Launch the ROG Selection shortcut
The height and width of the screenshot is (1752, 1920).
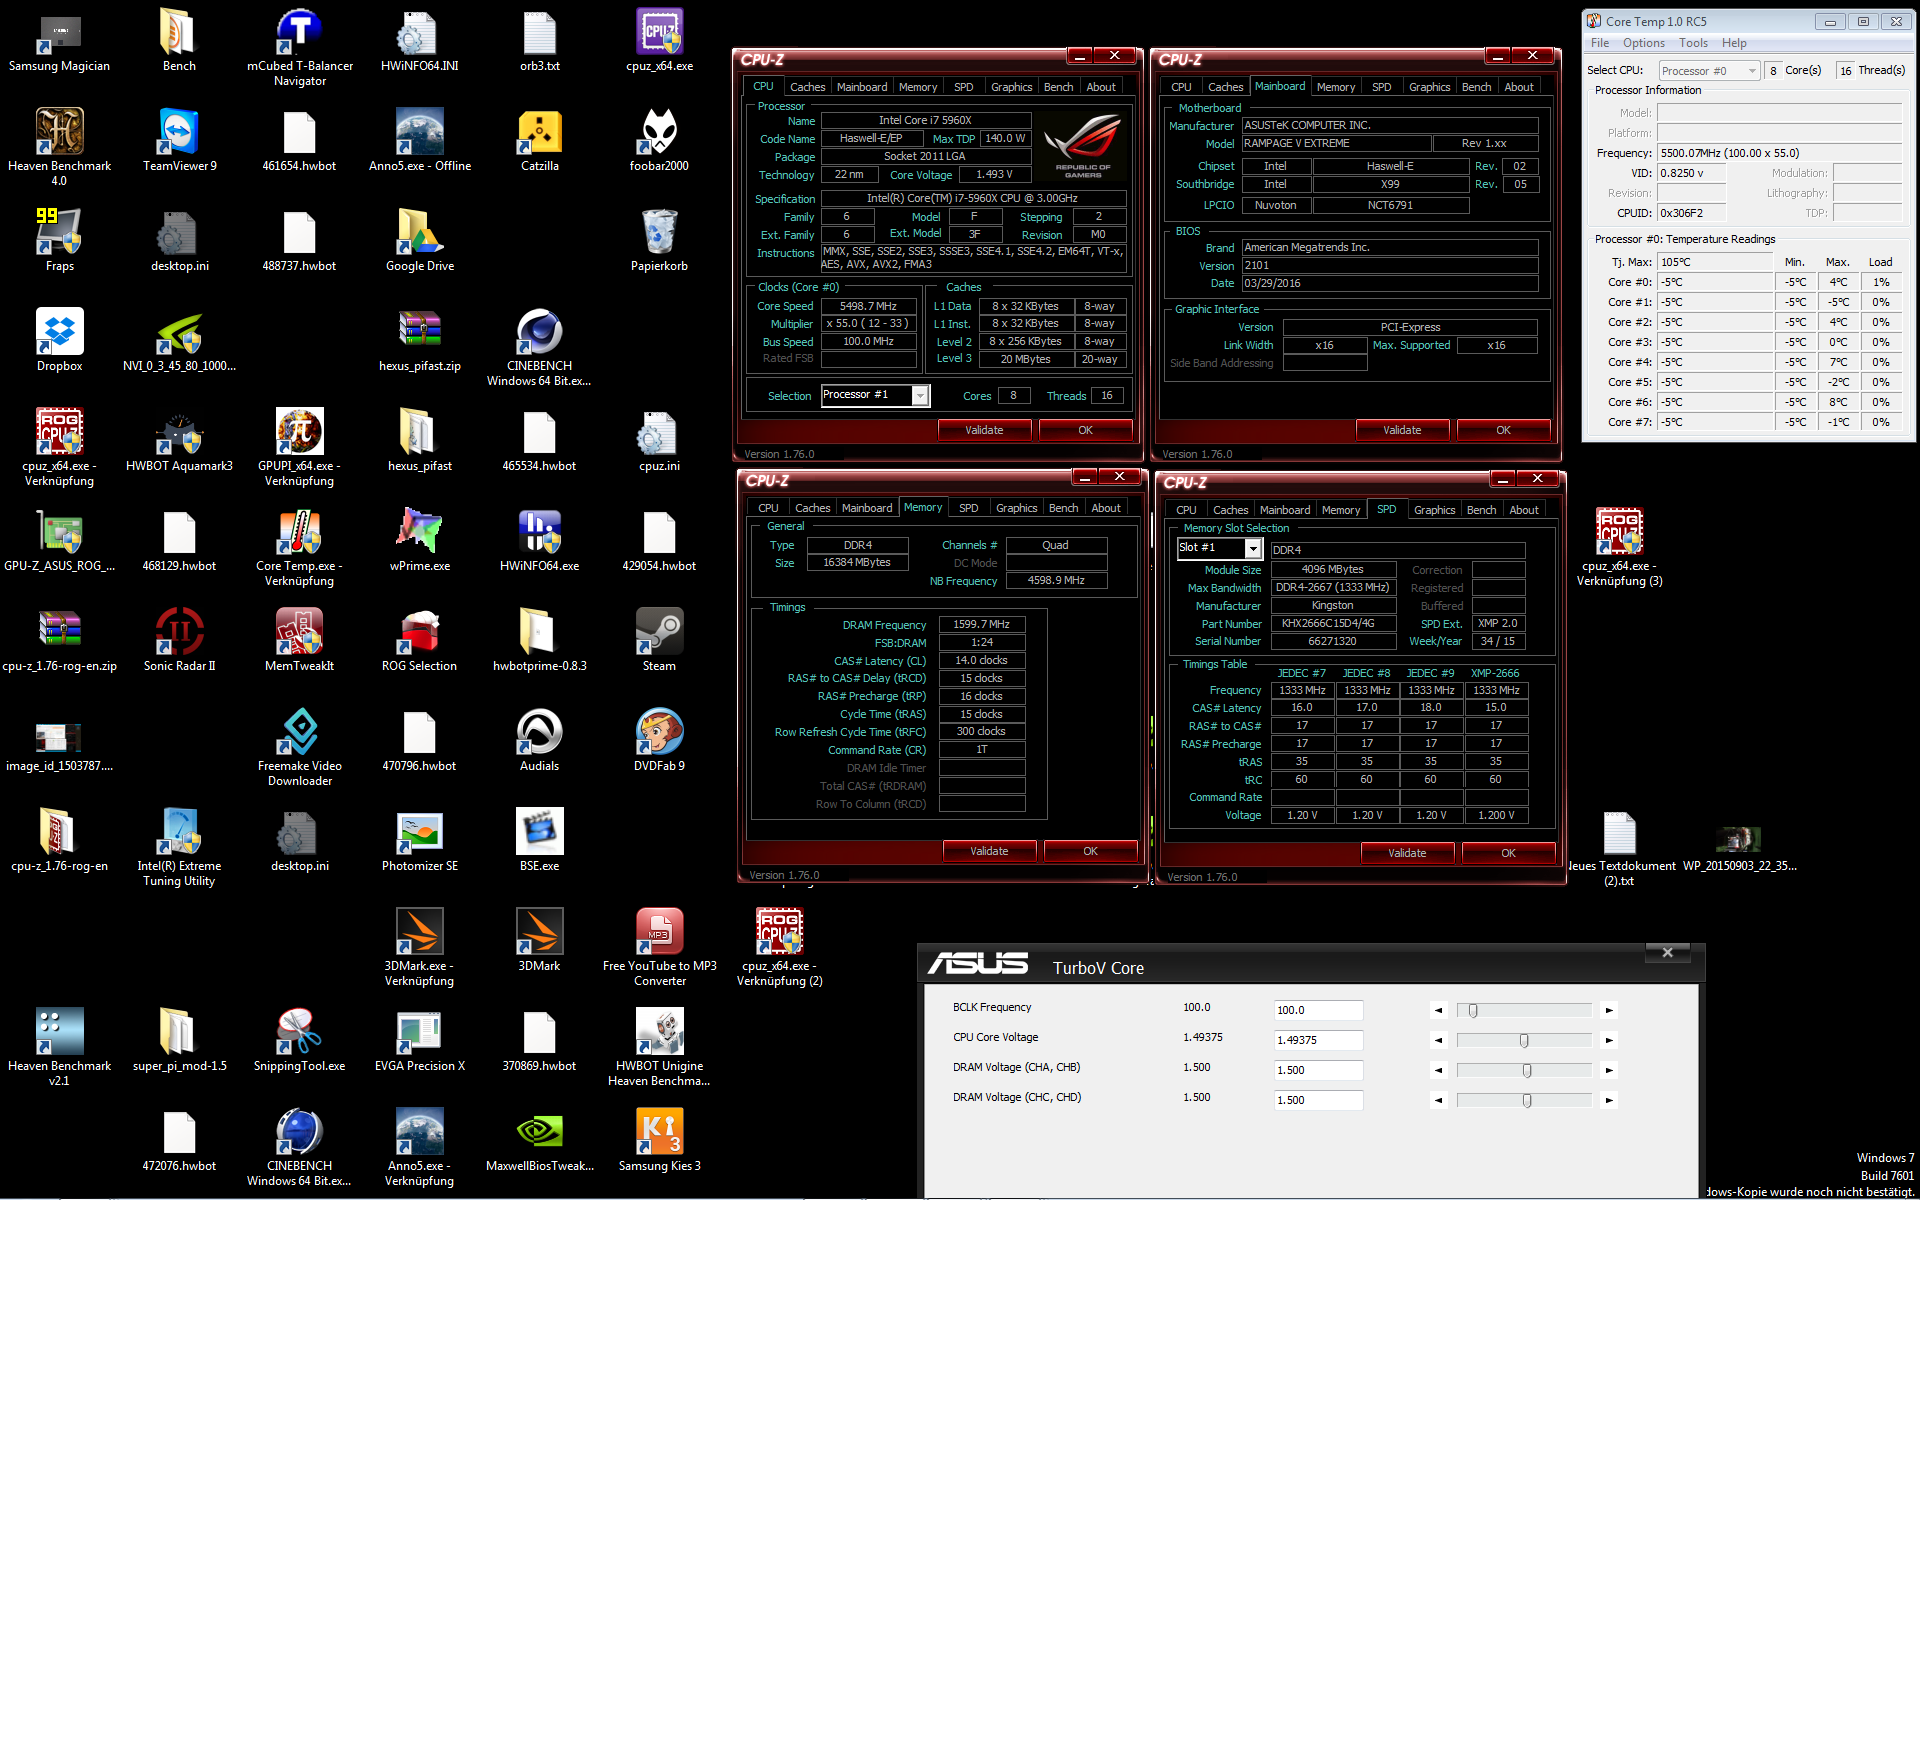(x=419, y=641)
